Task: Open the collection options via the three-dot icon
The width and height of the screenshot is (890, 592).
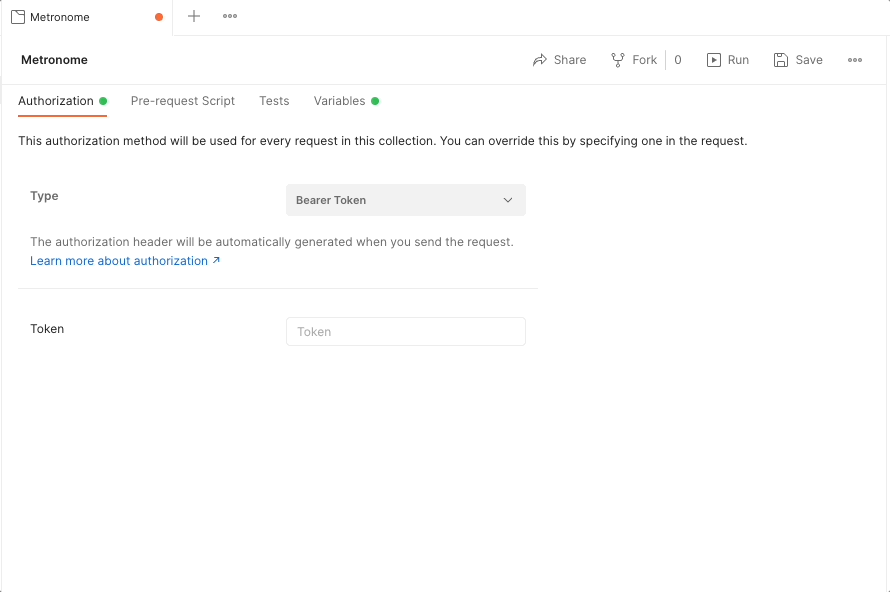Action: (855, 60)
